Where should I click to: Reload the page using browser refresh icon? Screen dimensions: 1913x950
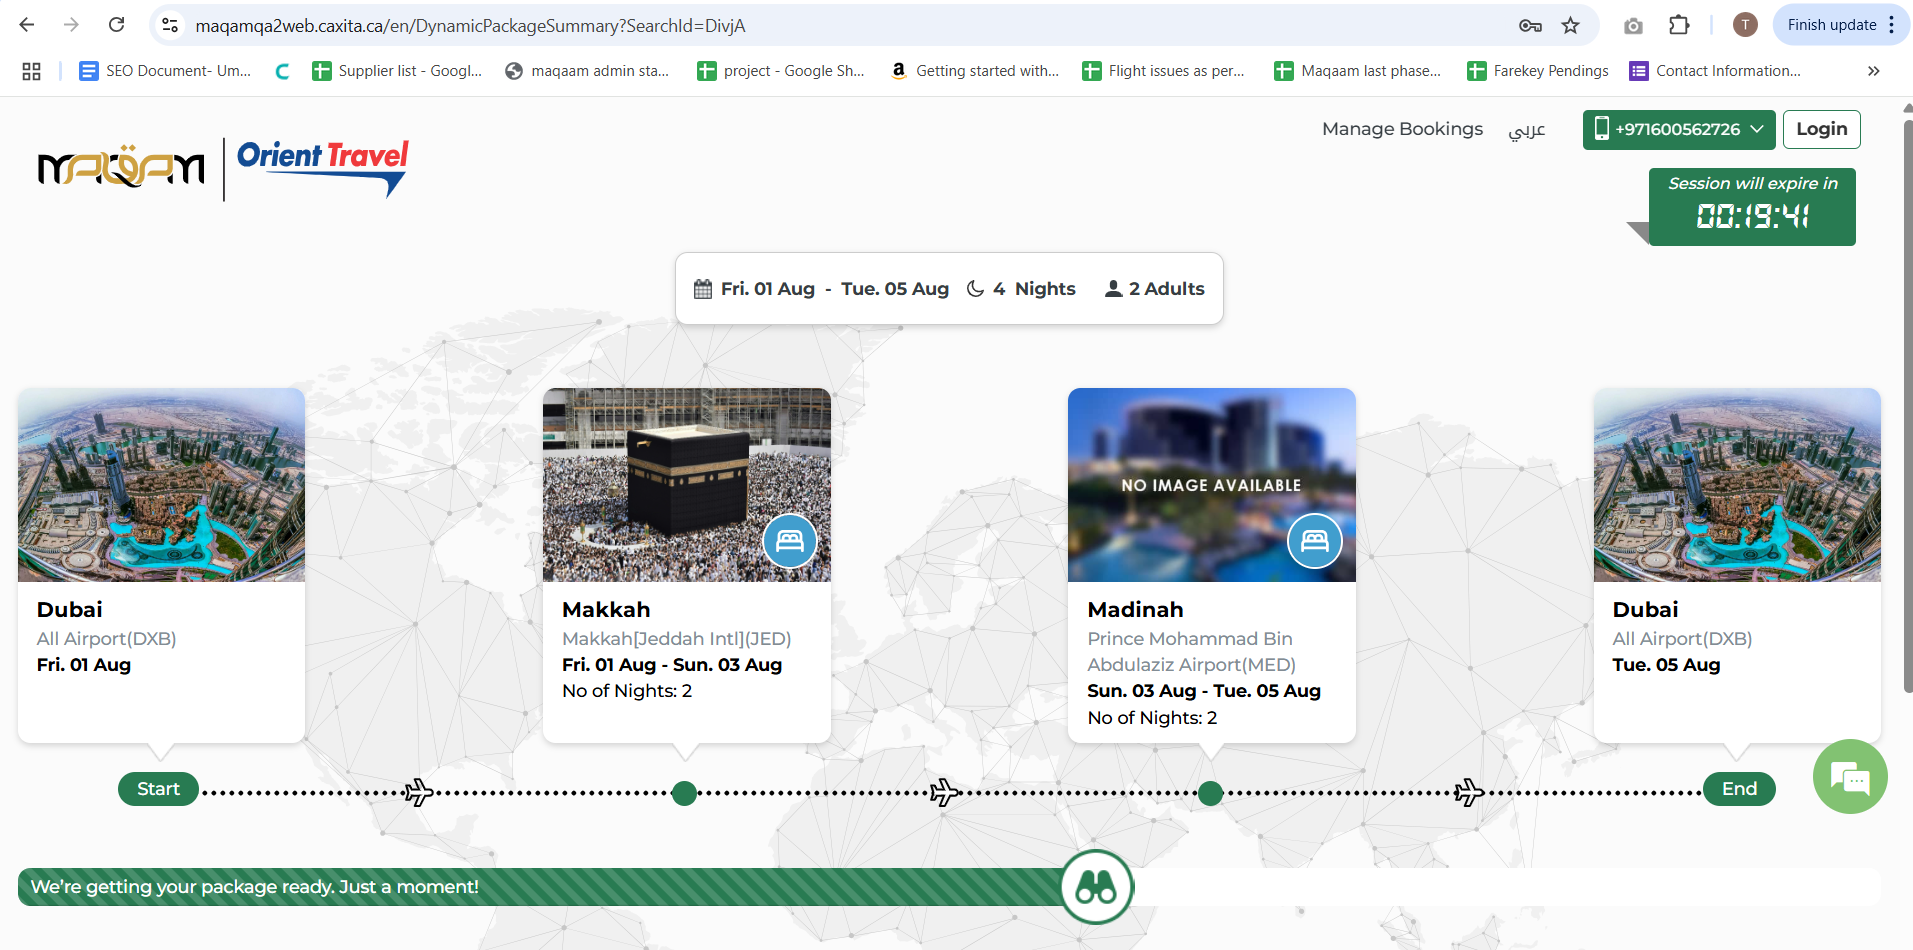point(117,25)
